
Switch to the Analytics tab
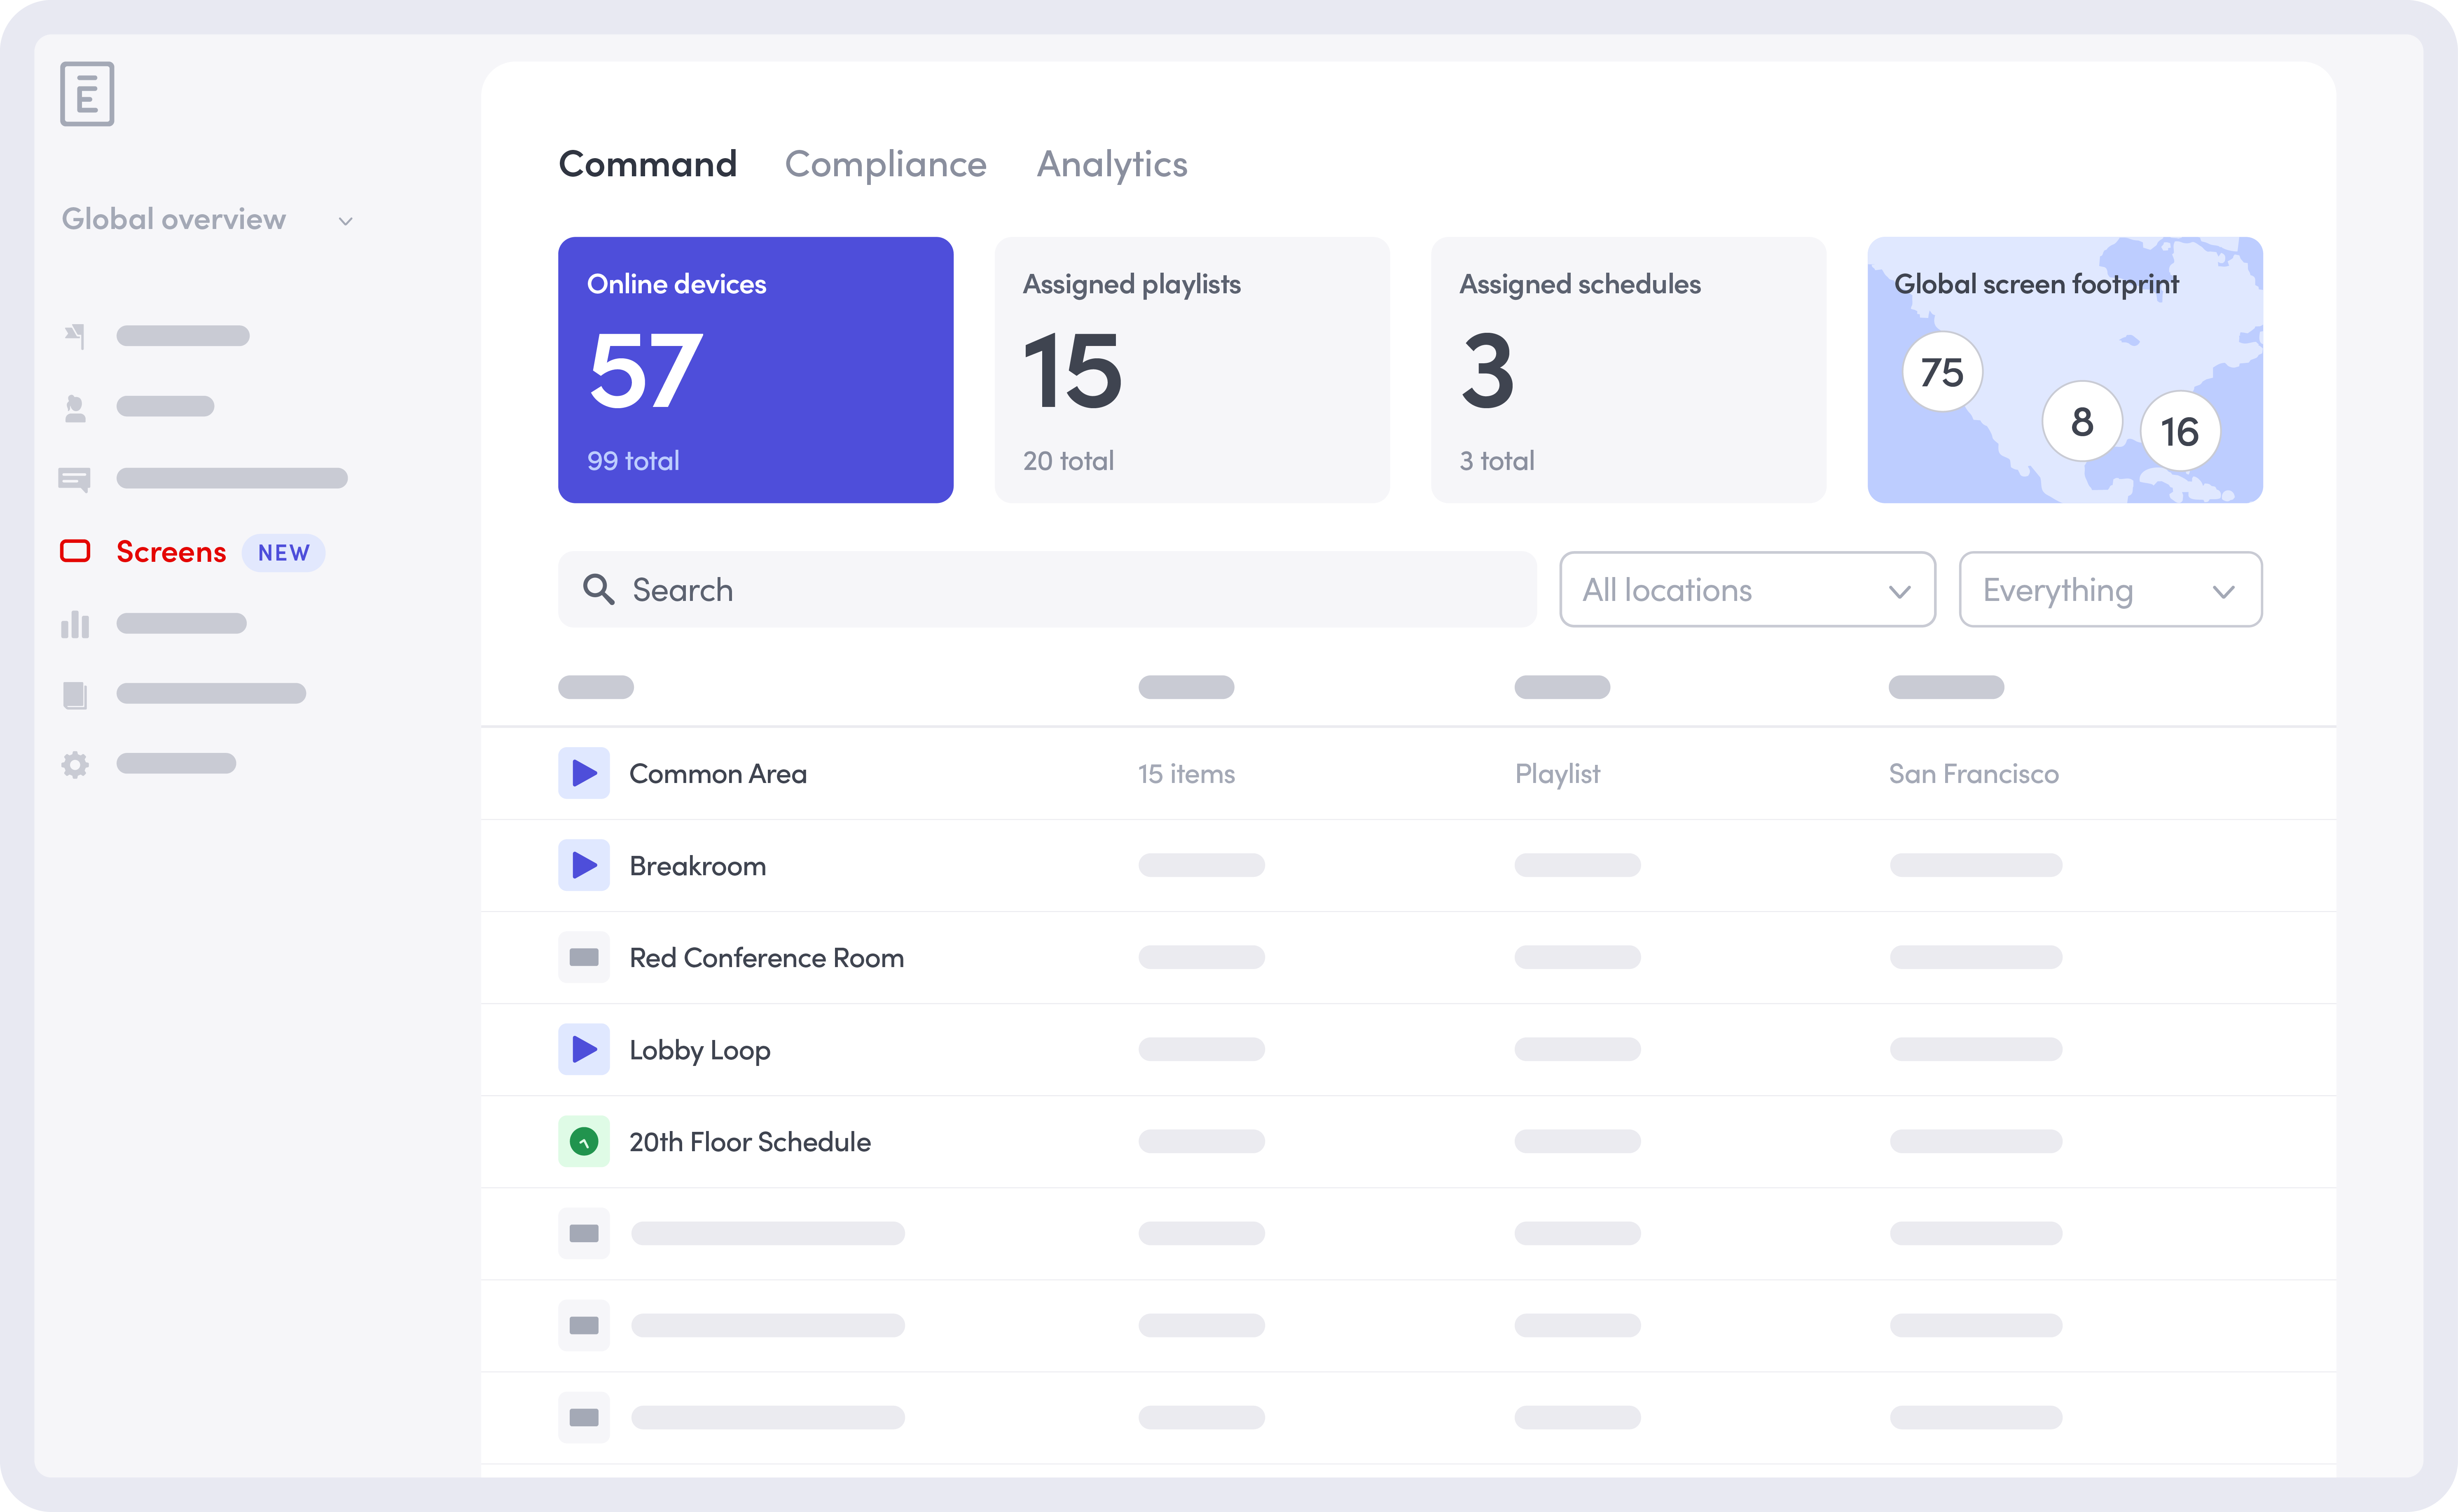[1111, 164]
